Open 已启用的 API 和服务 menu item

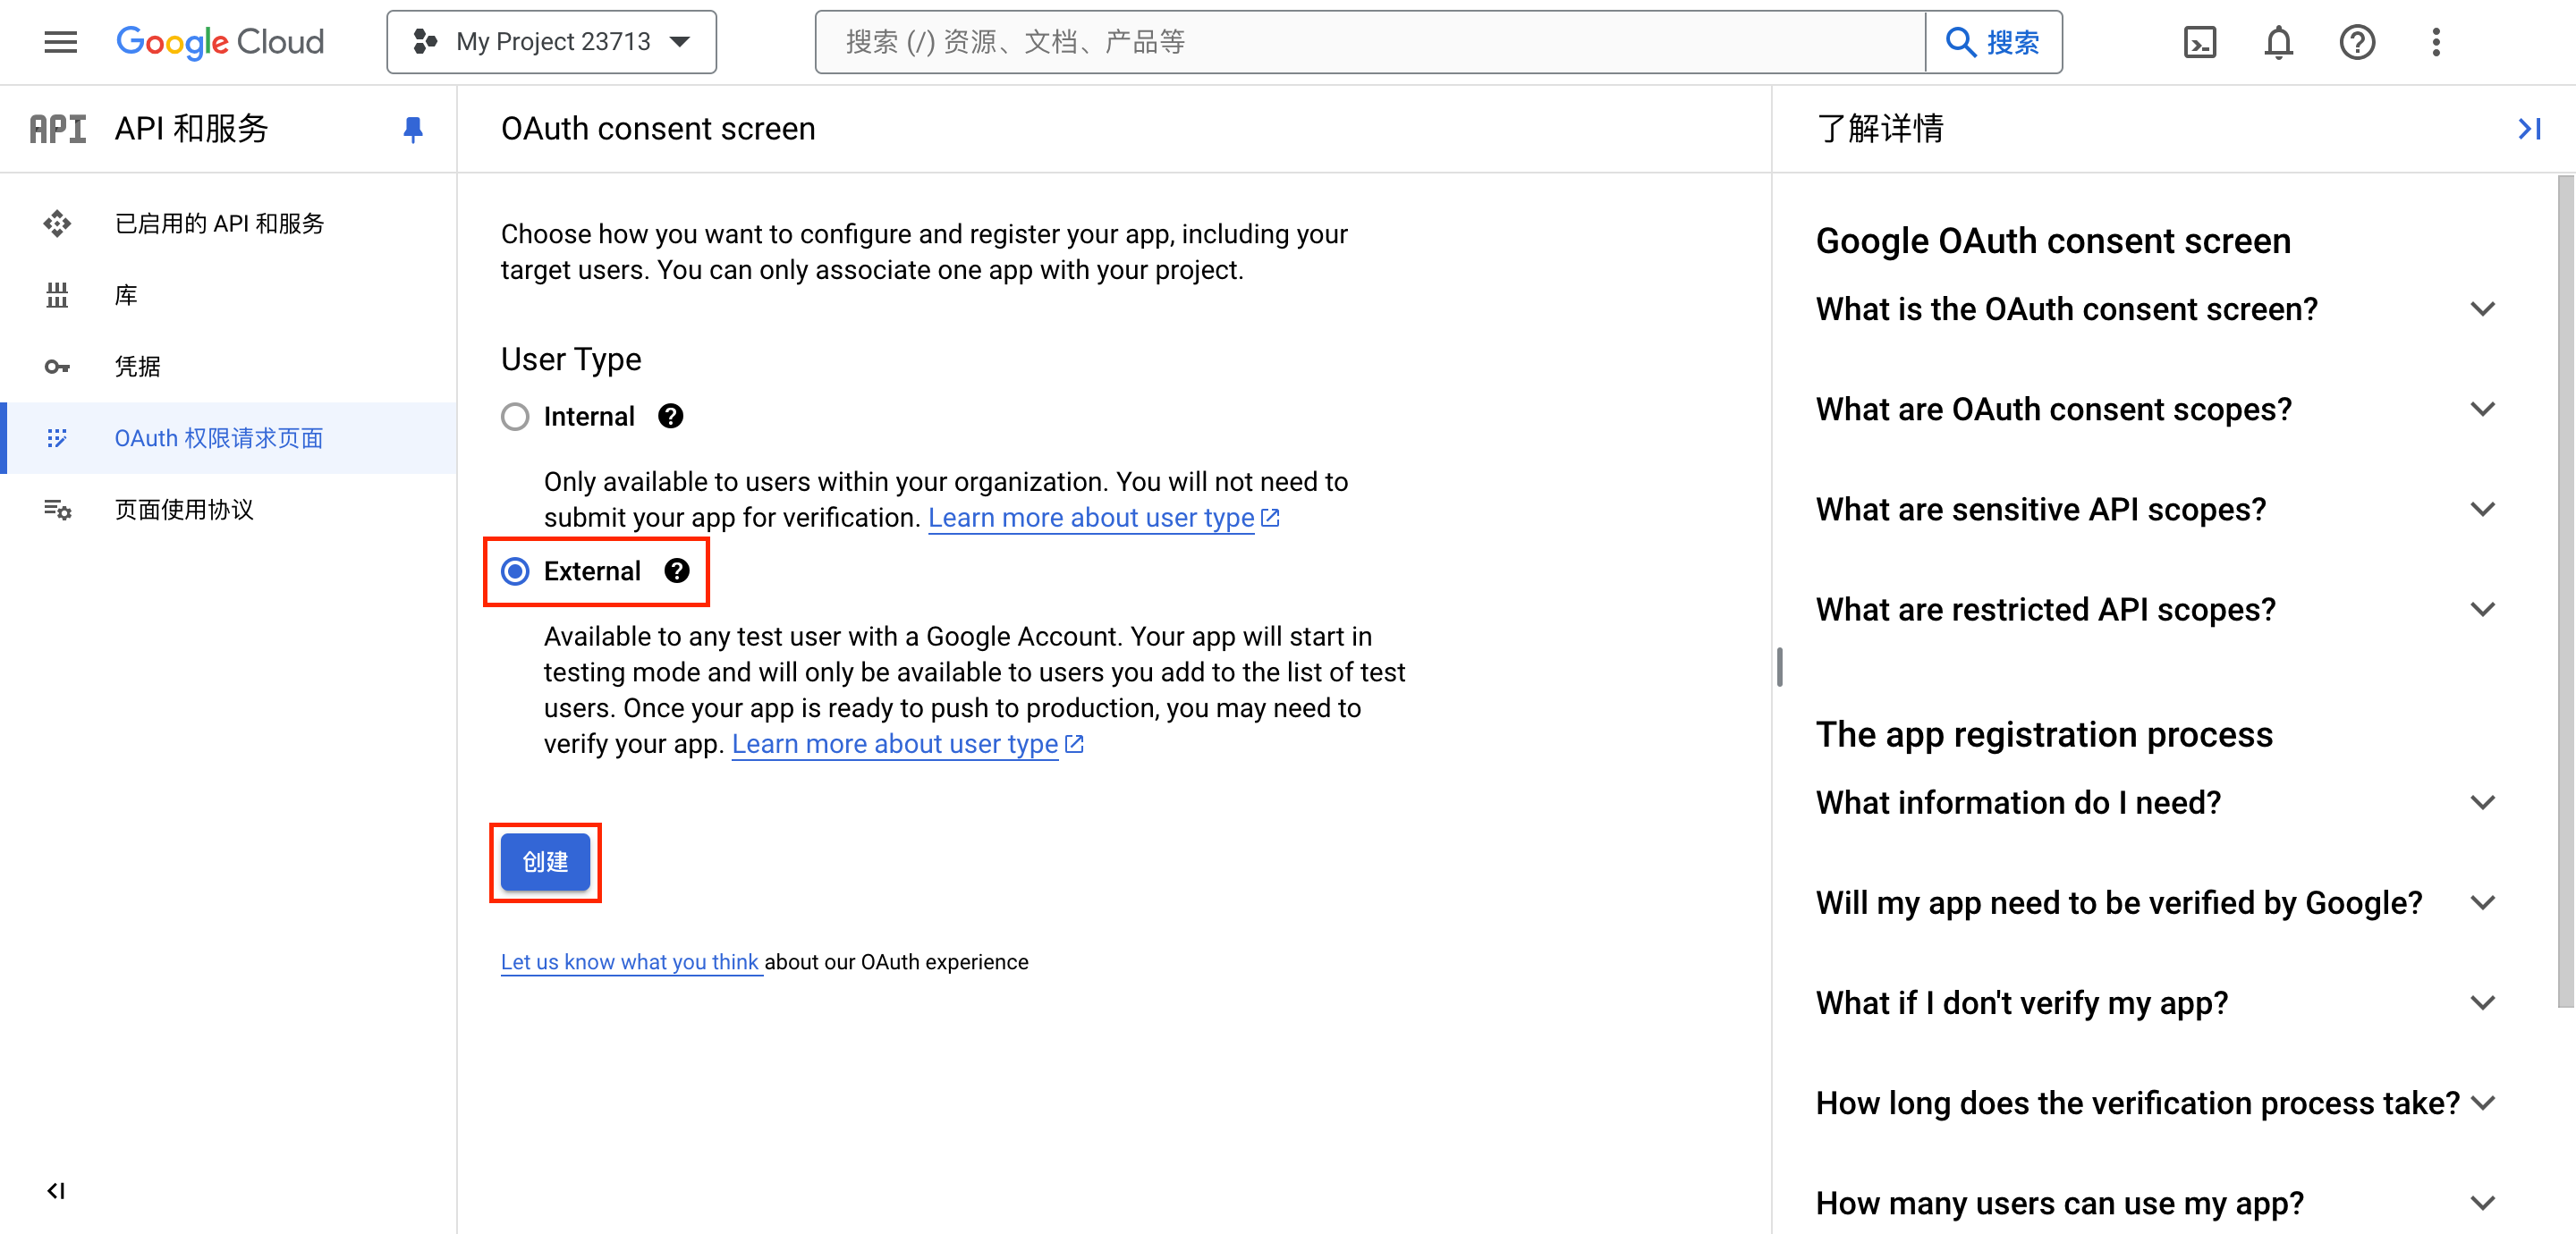pyautogui.click(x=228, y=223)
